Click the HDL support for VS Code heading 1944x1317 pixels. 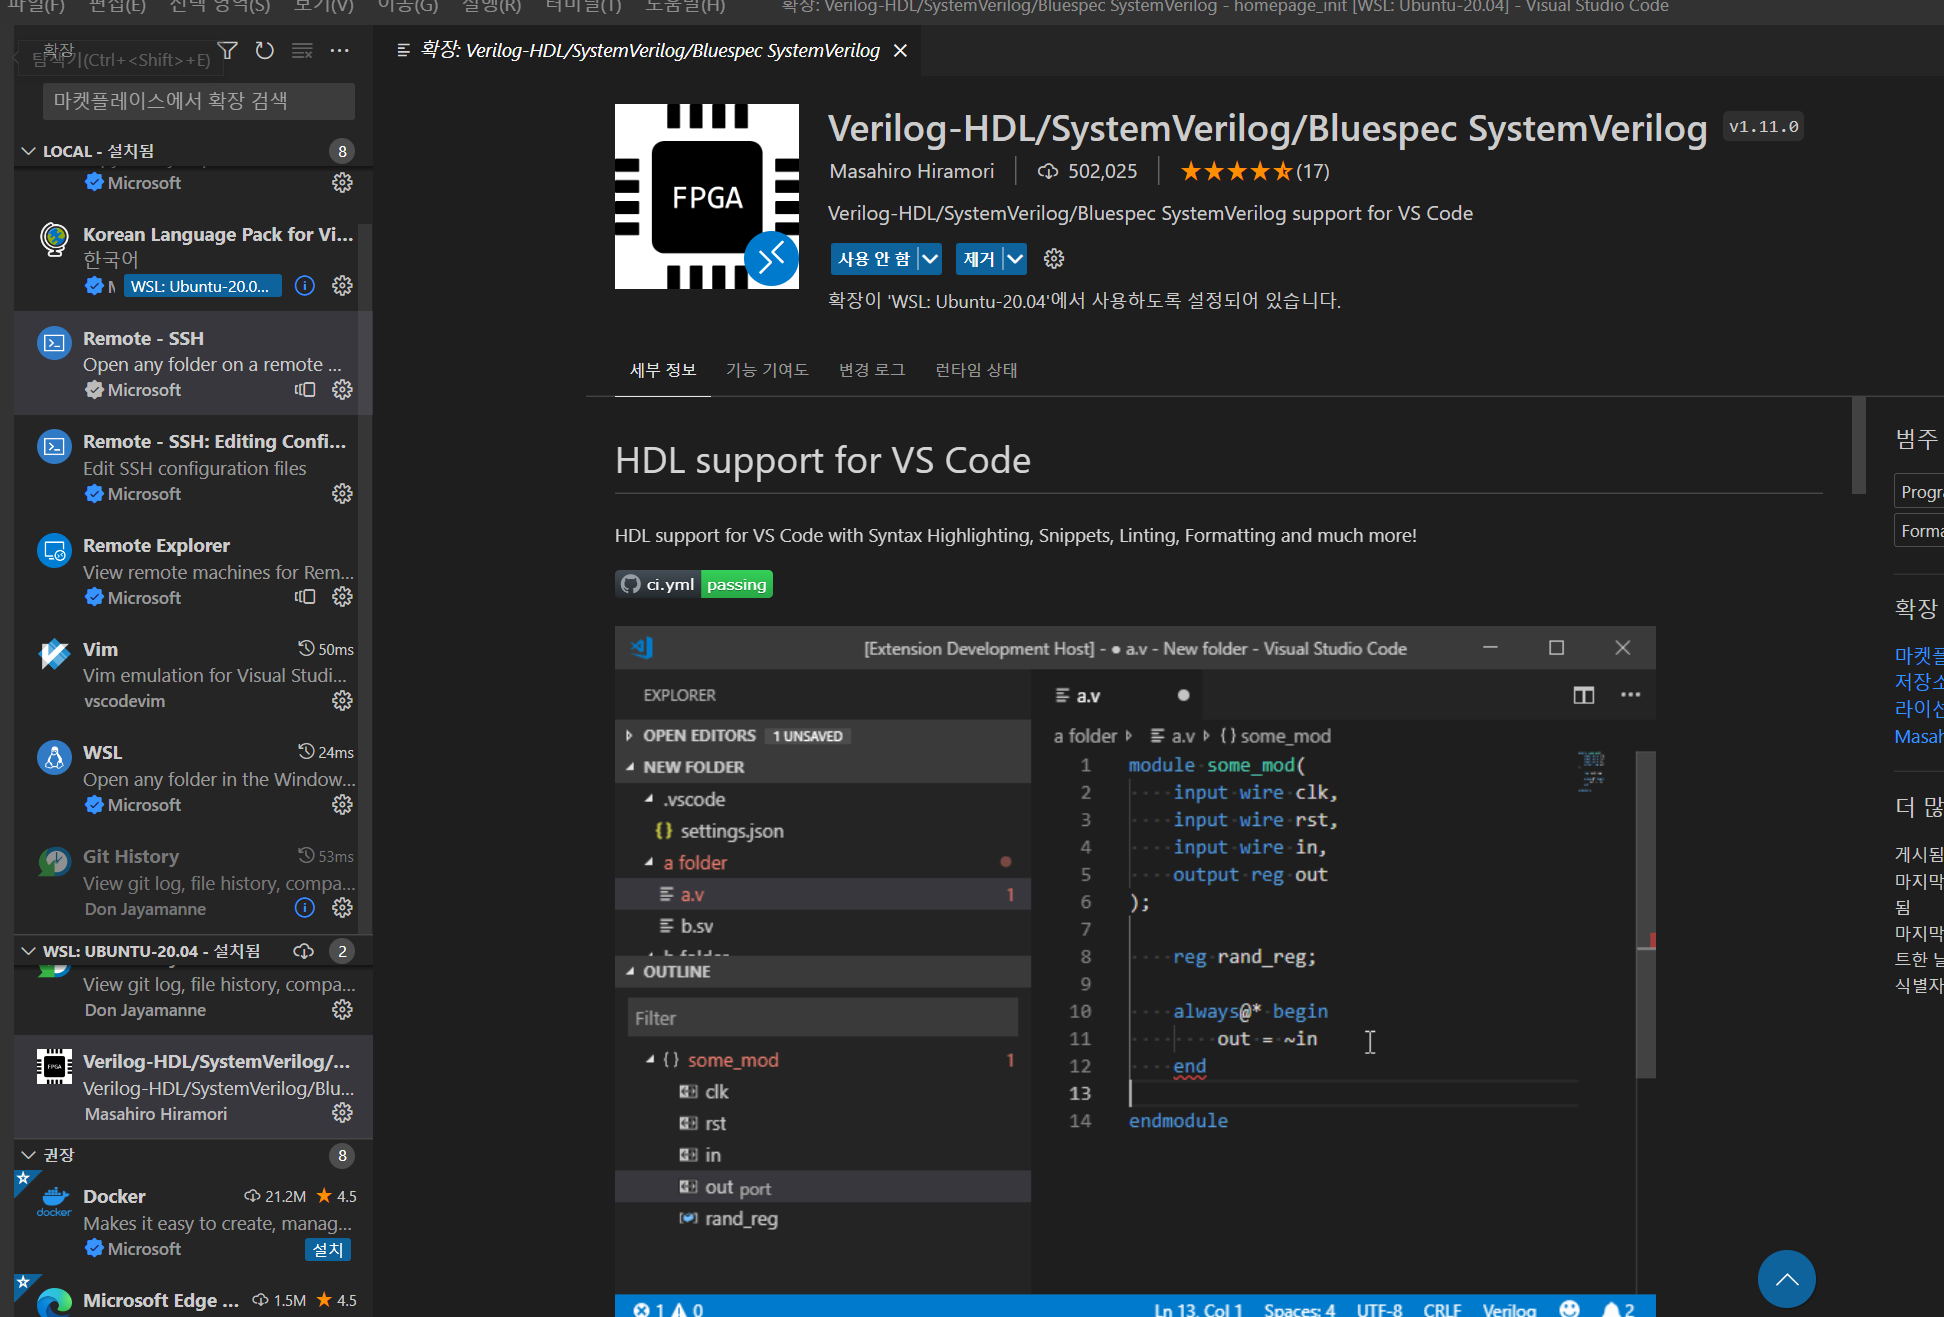(823, 460)
